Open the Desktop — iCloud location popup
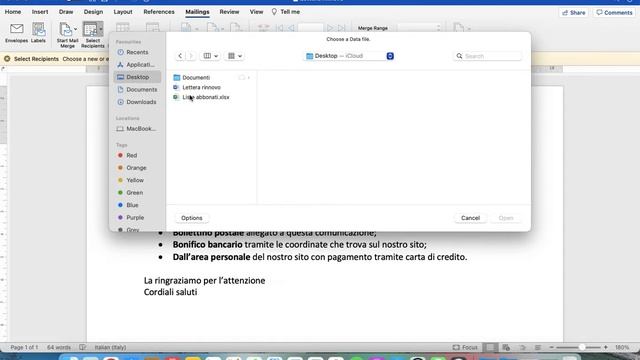 (x=349, y=56)
